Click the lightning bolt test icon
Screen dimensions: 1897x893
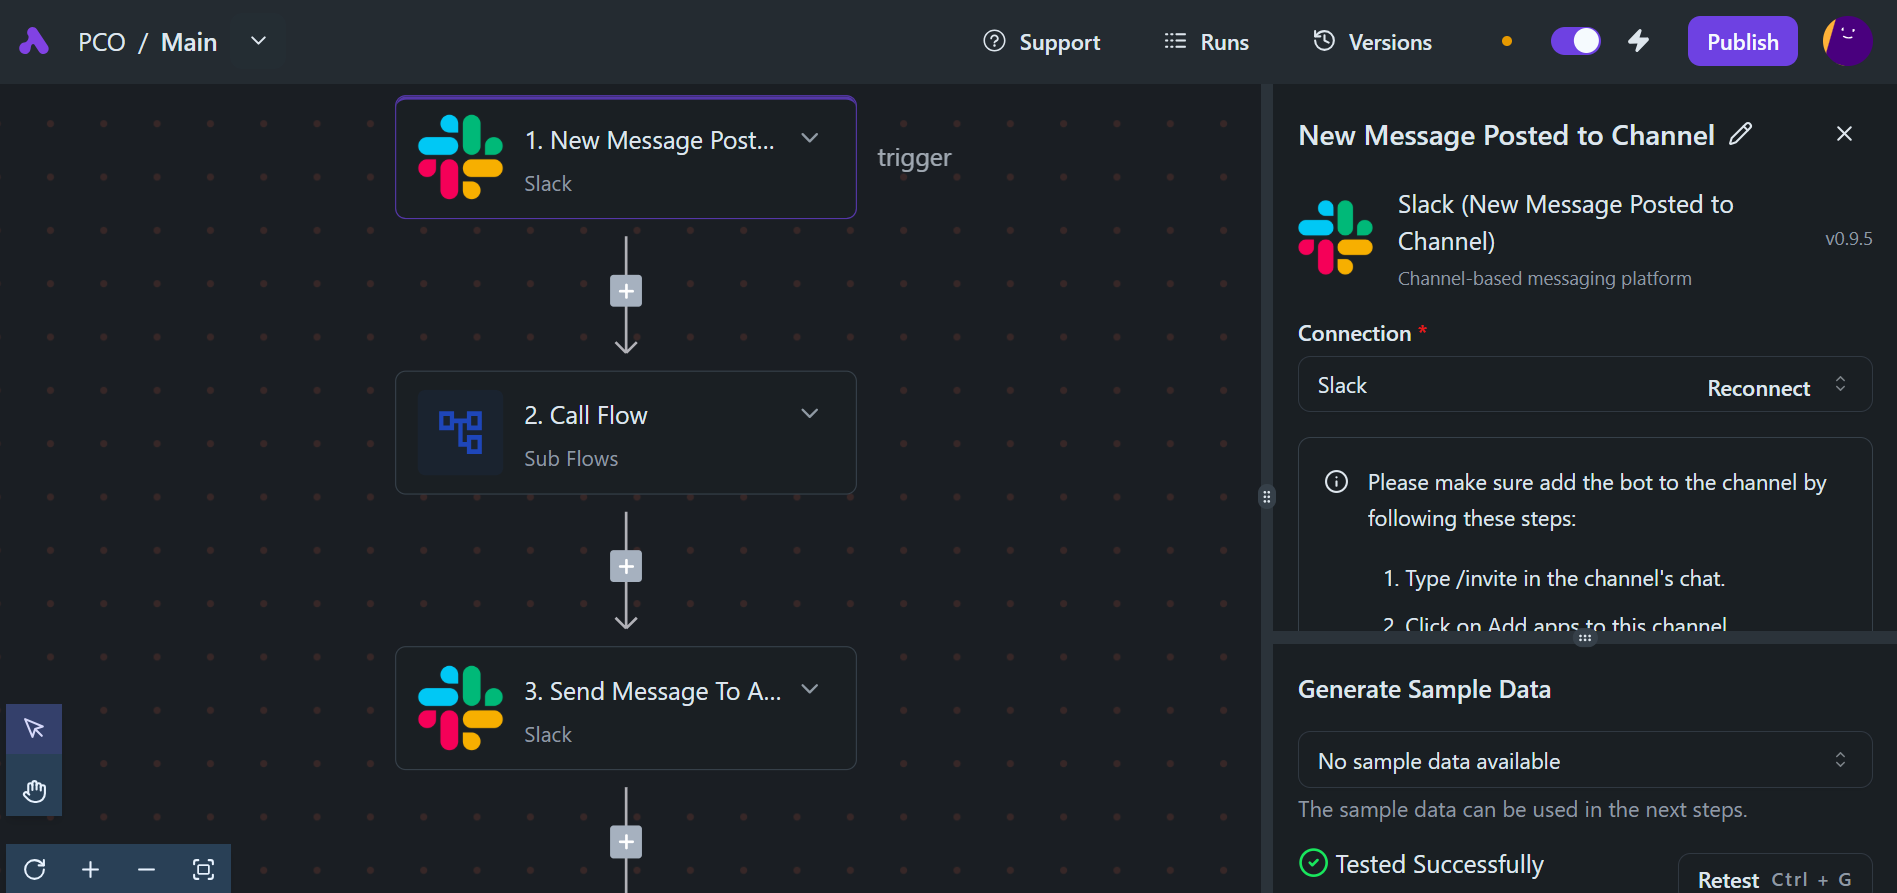click(x=1638, y=41)
